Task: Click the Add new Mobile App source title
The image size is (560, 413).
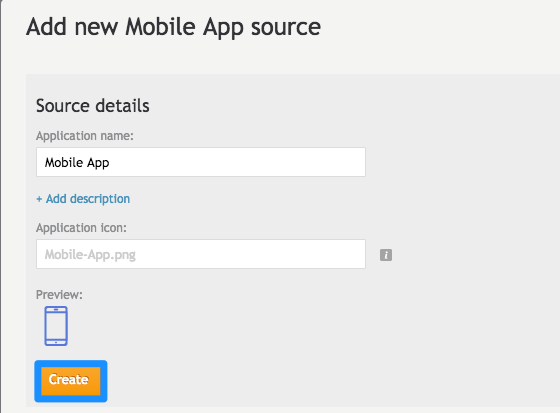Action: tap(174, 28)
